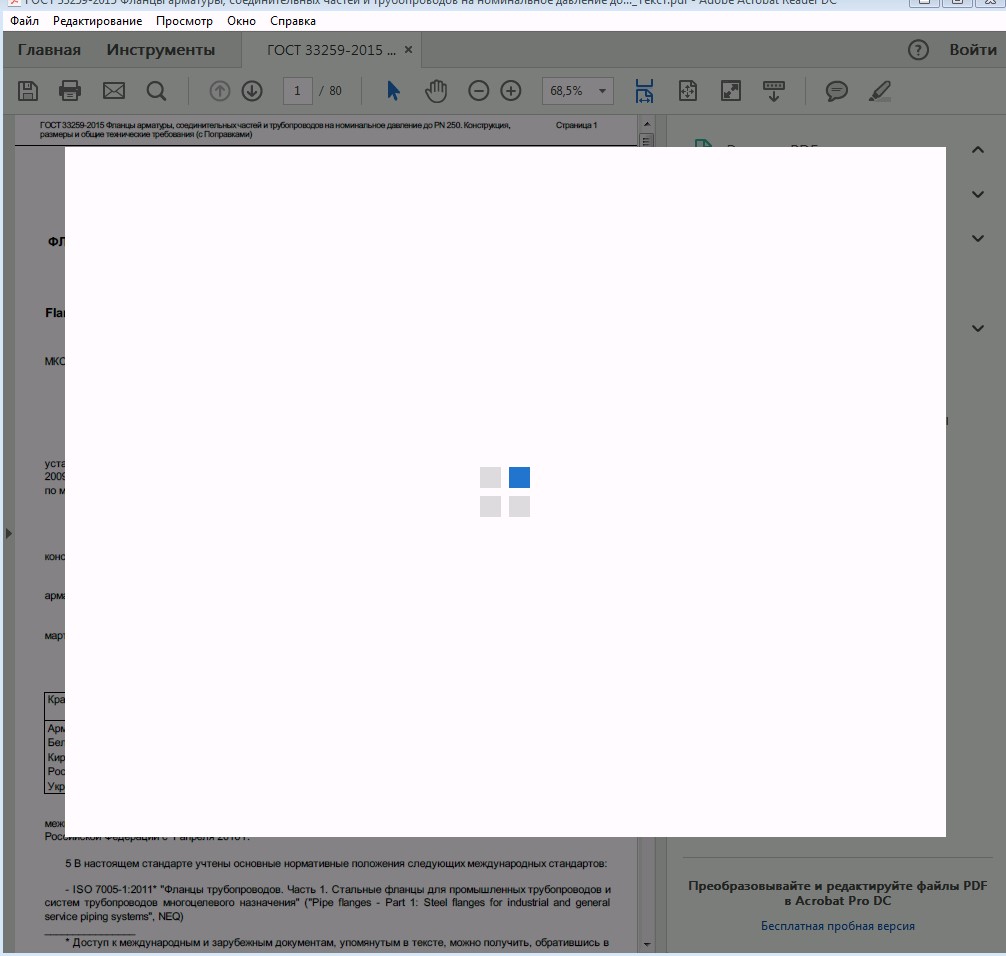Open the 68,5% zoom level dropdown
The height and width of the screenshot is (956, 1006).
coord(602,91)
